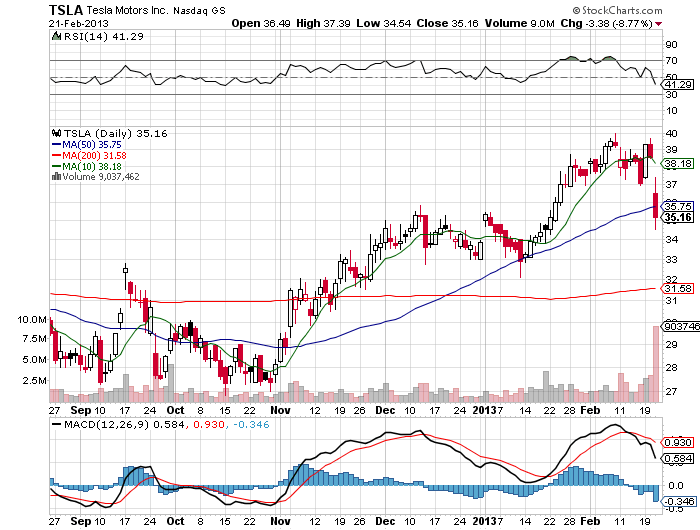Click the red down triangle after Chg
Viewport: 700px width, 530px height.
click(x=659, y=24)
